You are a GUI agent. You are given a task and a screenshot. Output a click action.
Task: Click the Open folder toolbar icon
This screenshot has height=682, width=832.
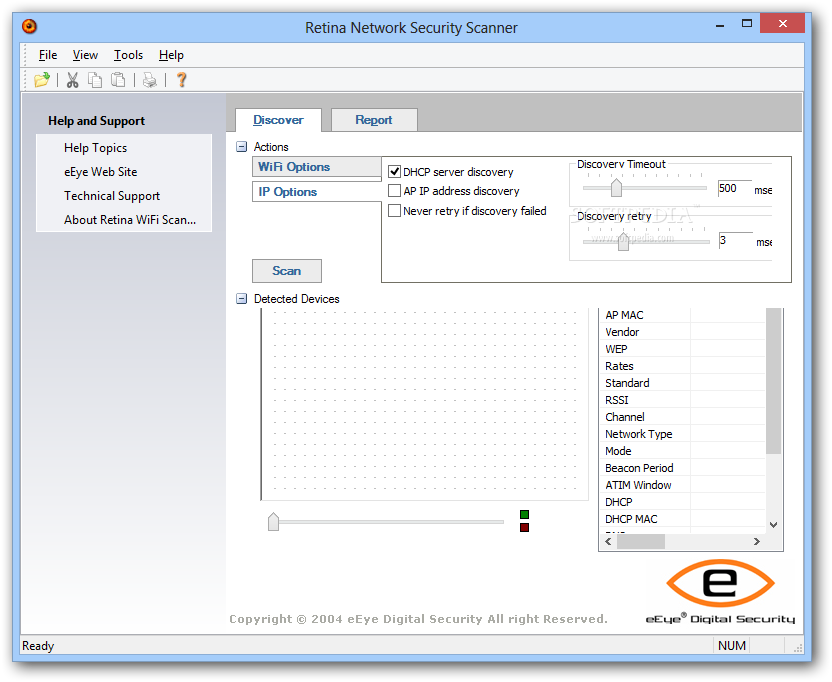41,80
